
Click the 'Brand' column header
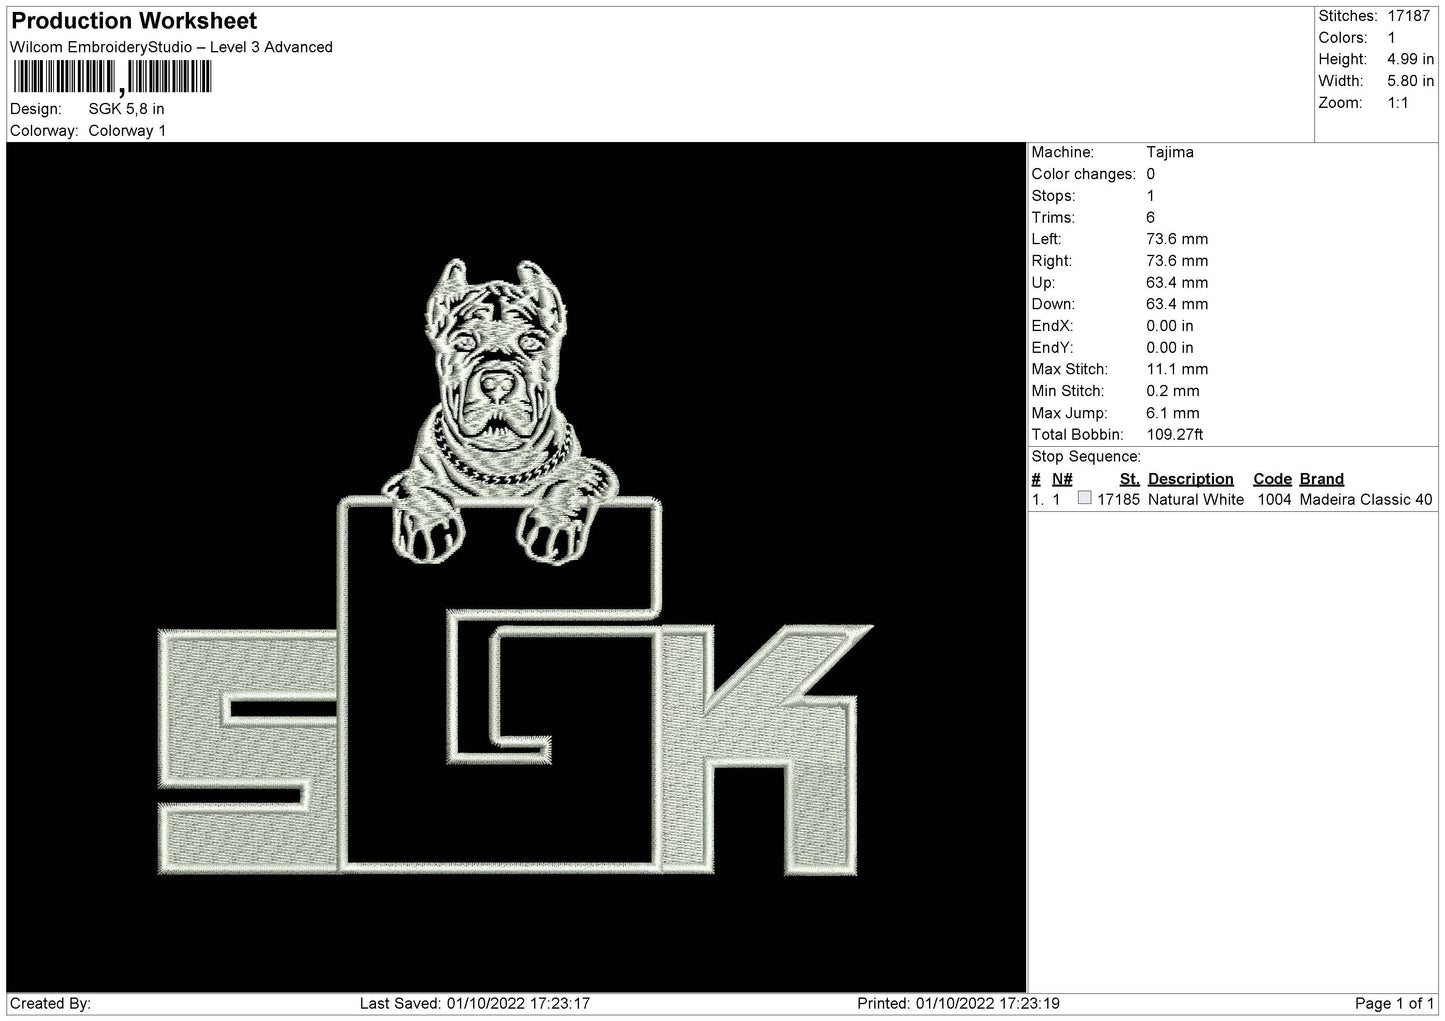1321,479
